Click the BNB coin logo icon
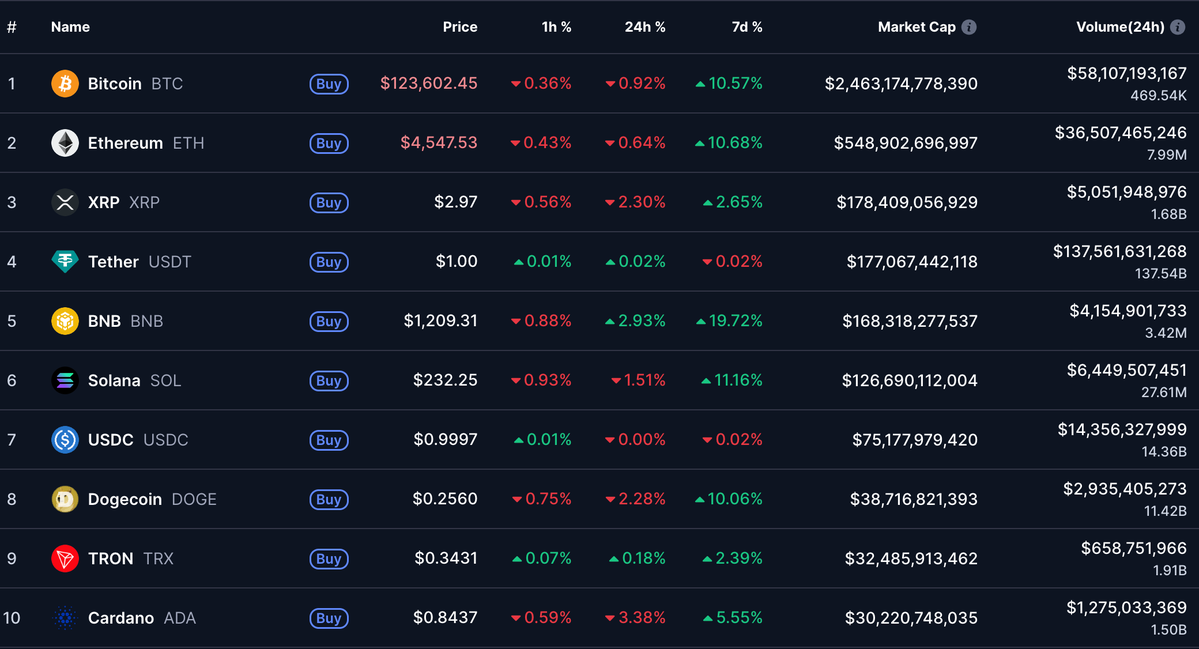 point(65,321)
